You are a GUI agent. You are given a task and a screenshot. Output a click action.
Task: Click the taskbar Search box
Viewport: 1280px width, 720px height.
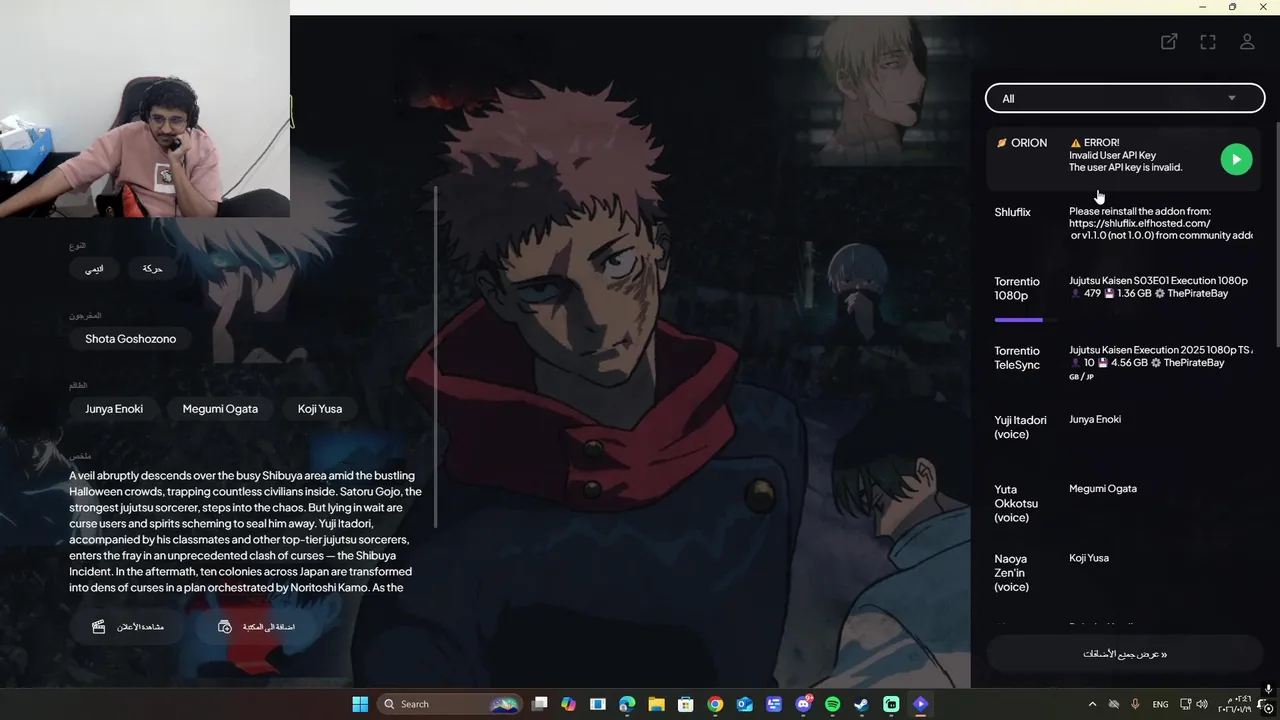[x=450, y=704]
